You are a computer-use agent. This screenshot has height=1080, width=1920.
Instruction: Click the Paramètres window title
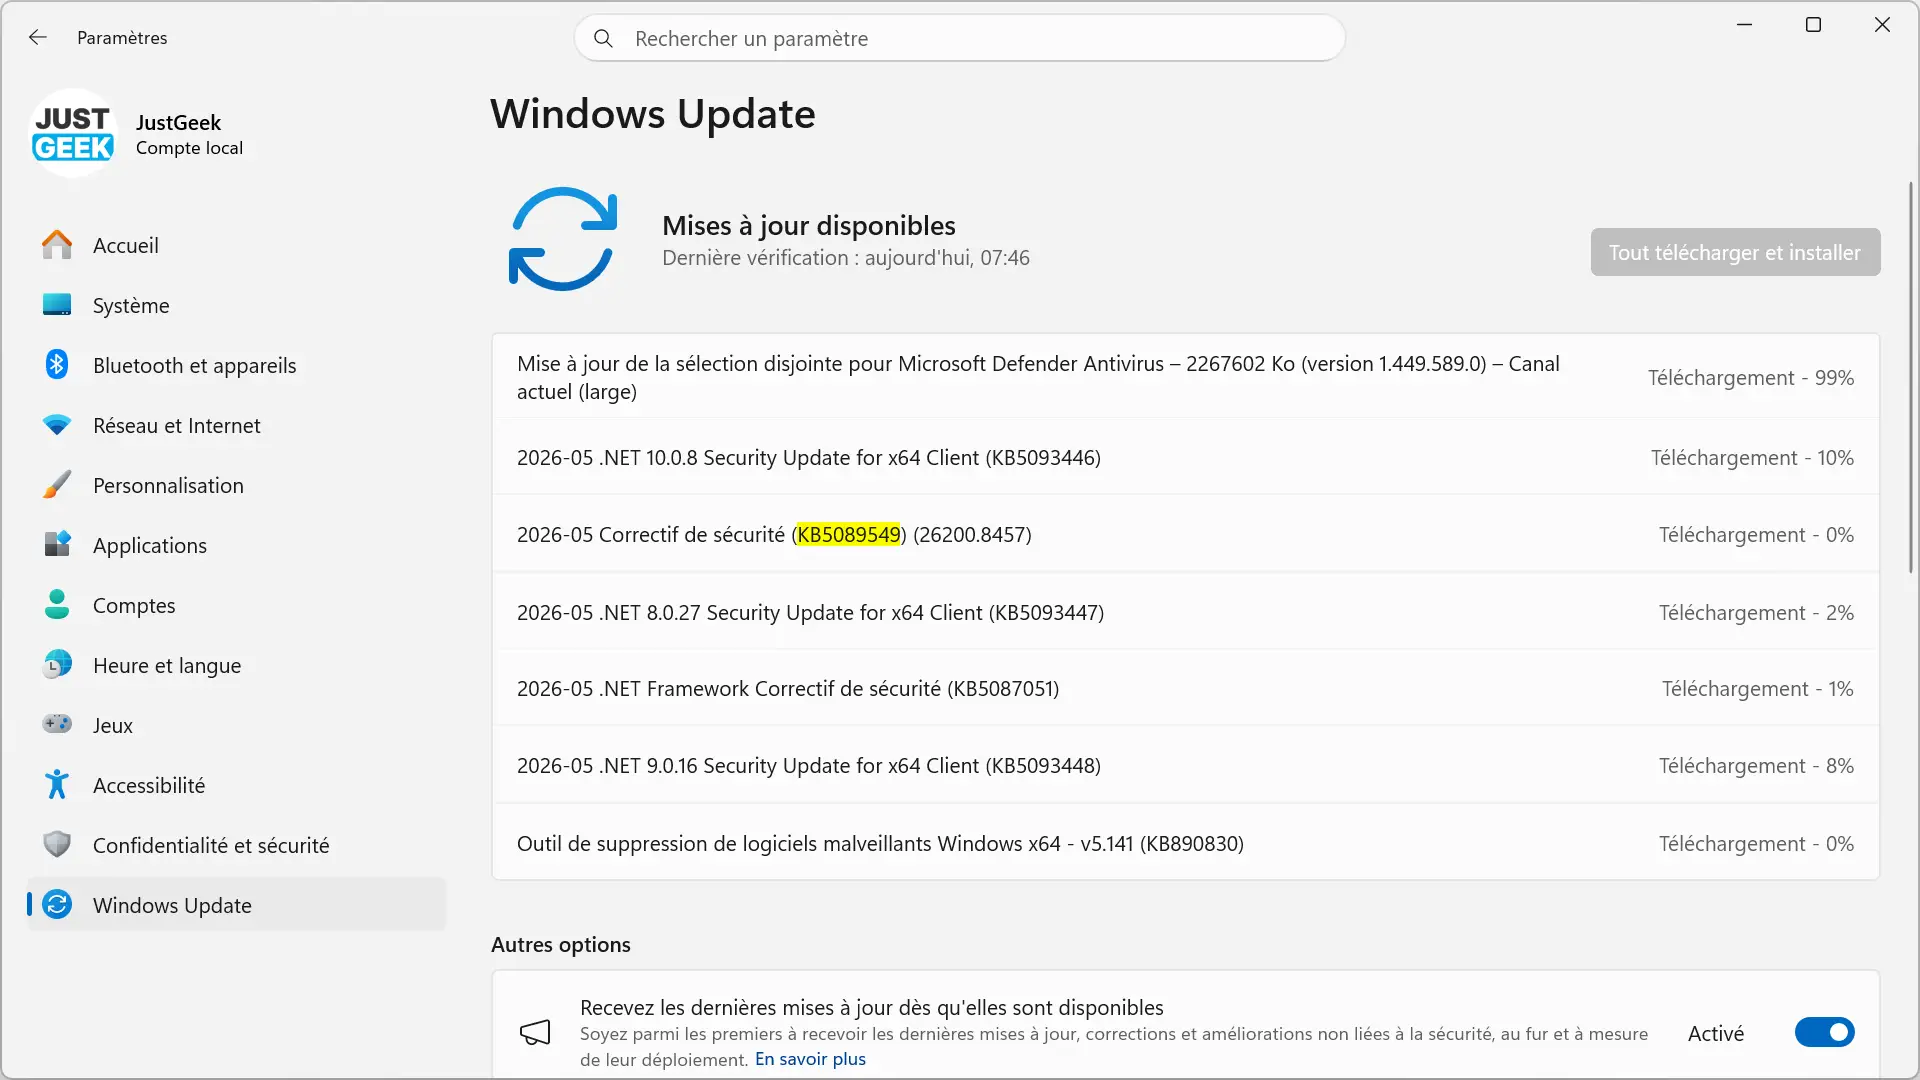coord(122,38)
